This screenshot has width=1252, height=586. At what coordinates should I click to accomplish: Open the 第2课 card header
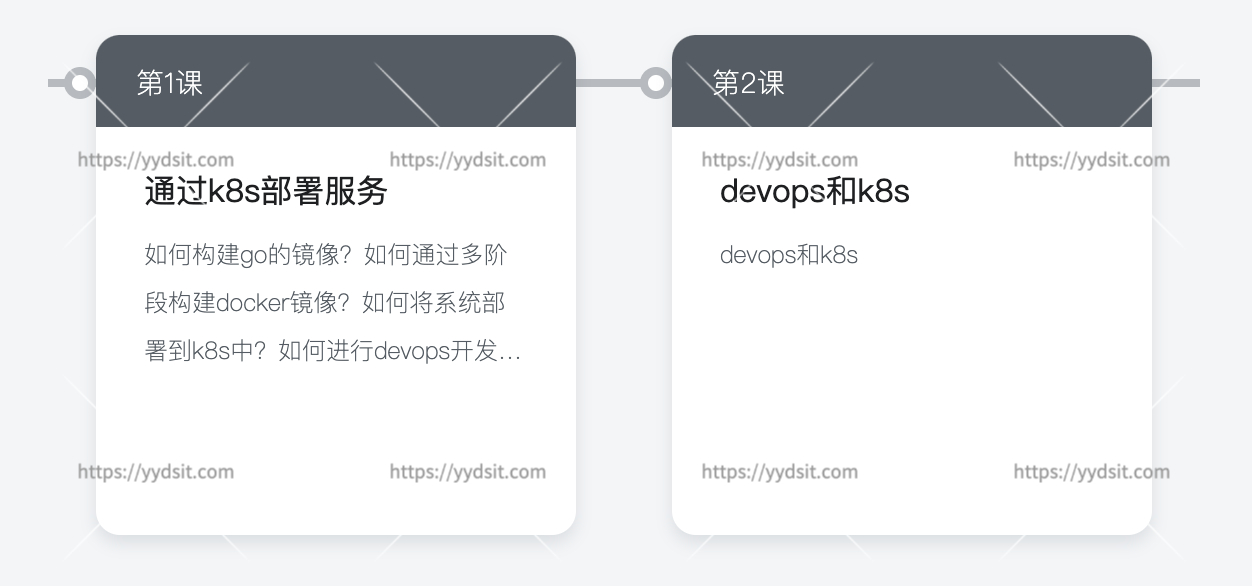(912, 81)
